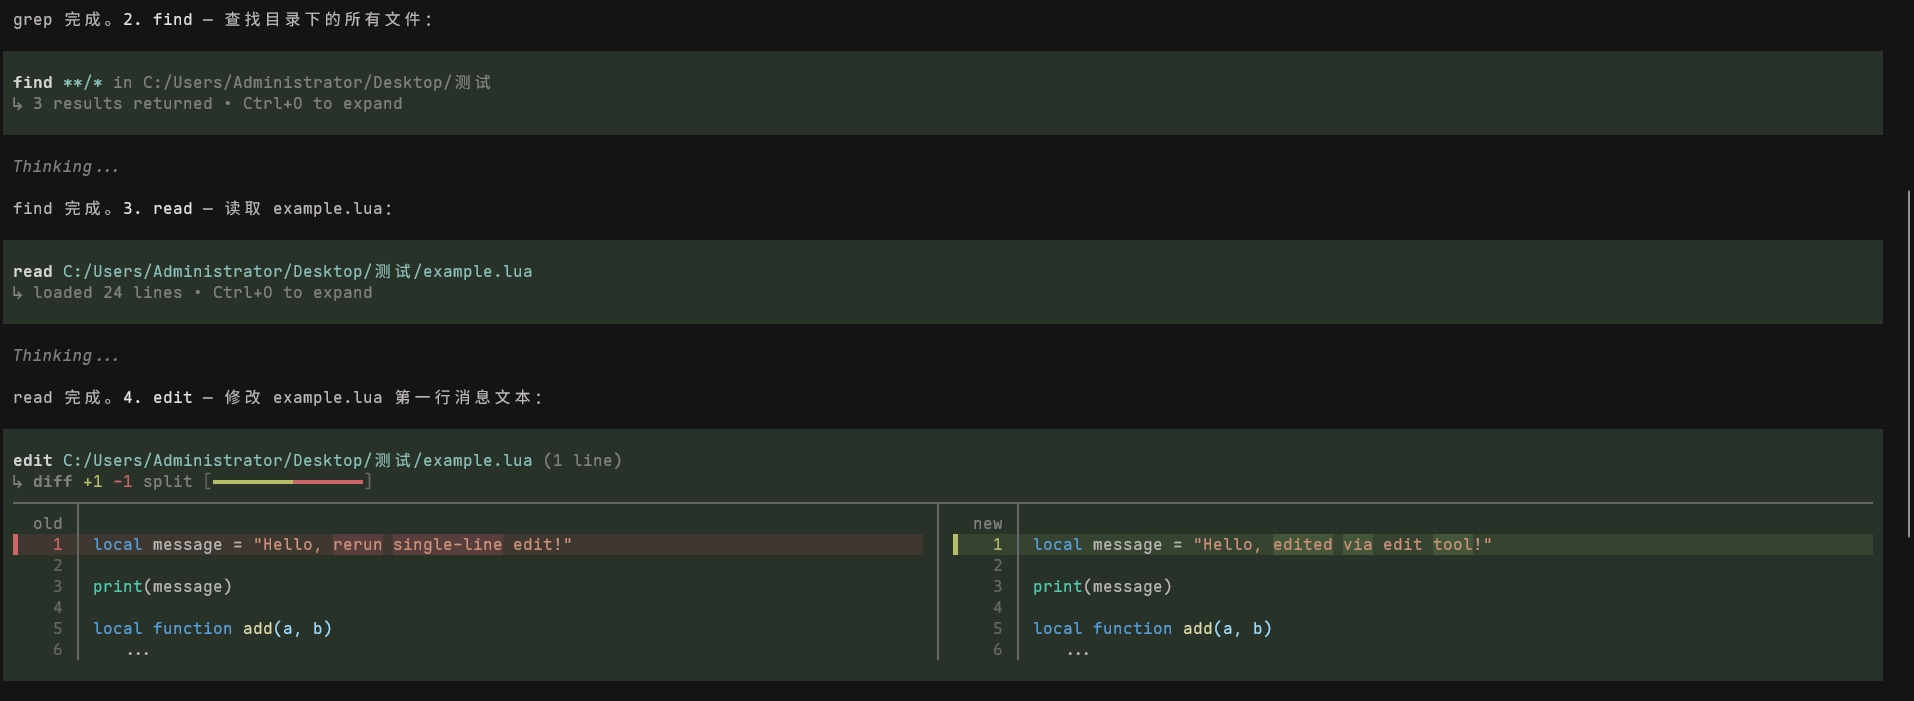This screenshot has width=1914, height=701.
Task: Click the highlighted word 'edited' in the new pane
Action: click(1303, 545)
